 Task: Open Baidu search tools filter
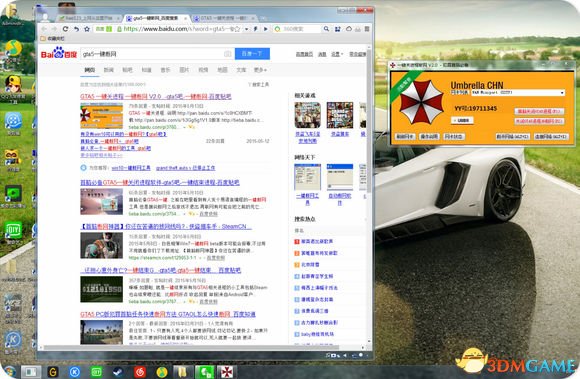259,85
